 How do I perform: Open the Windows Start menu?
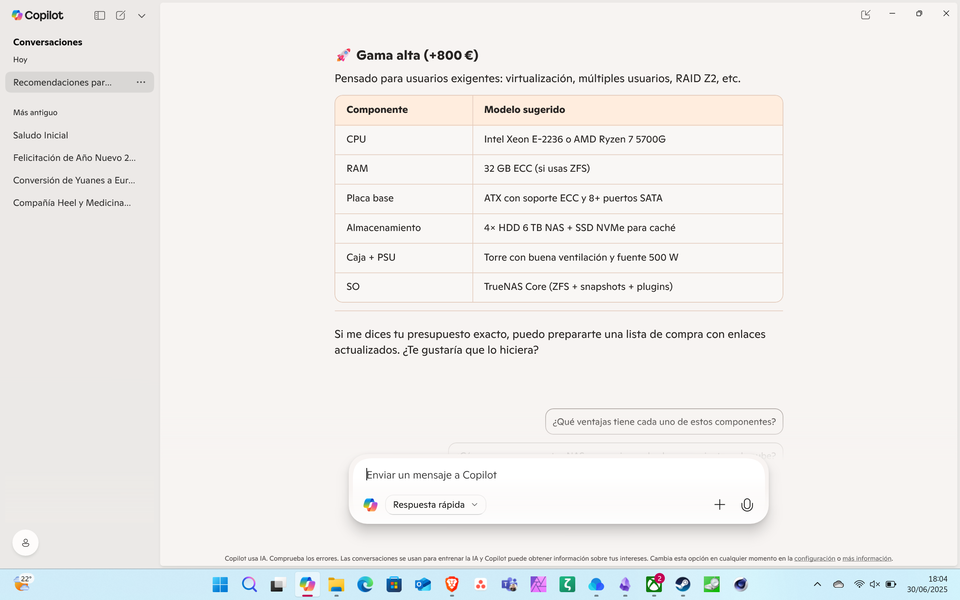point(220,585)
